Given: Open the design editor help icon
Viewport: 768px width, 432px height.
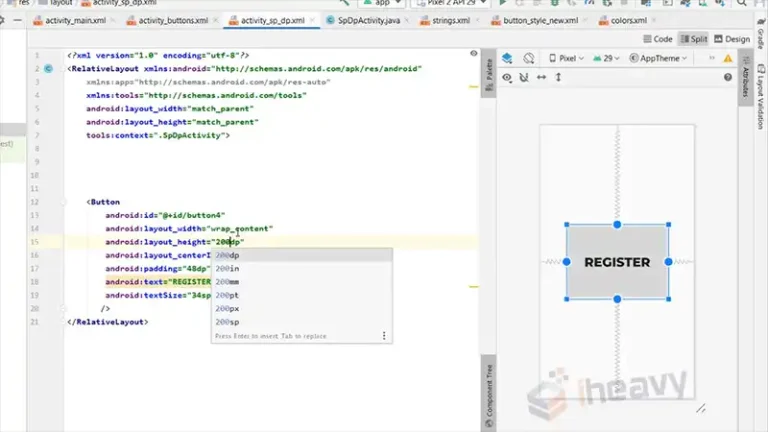Looking at the screenshot, I should [728, 77].
